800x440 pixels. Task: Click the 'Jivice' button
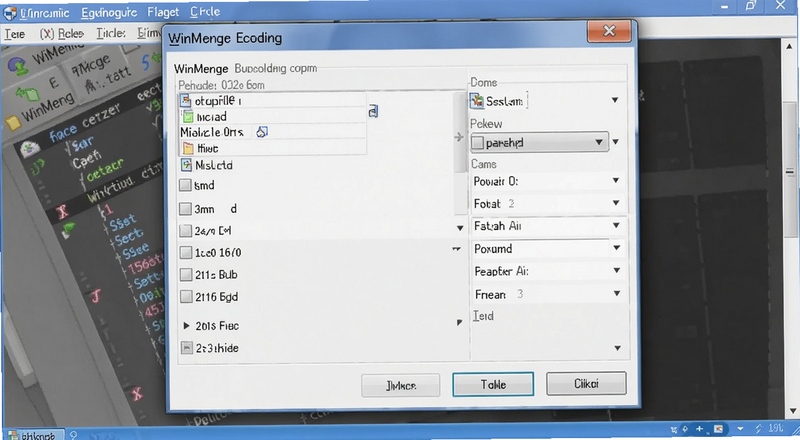click(x=401, y=386)
